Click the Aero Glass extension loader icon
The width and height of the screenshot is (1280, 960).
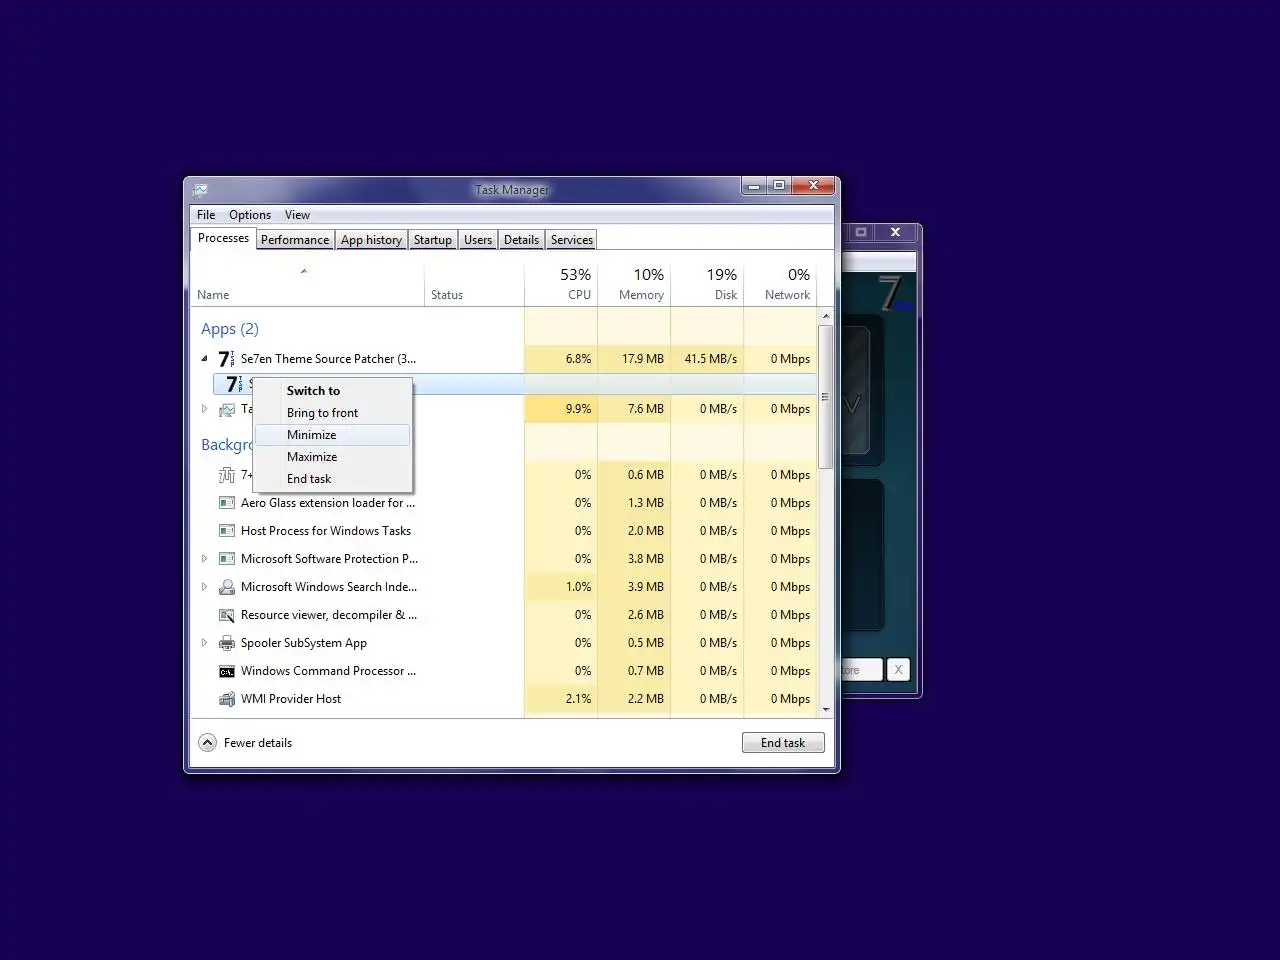click(227, 503)
